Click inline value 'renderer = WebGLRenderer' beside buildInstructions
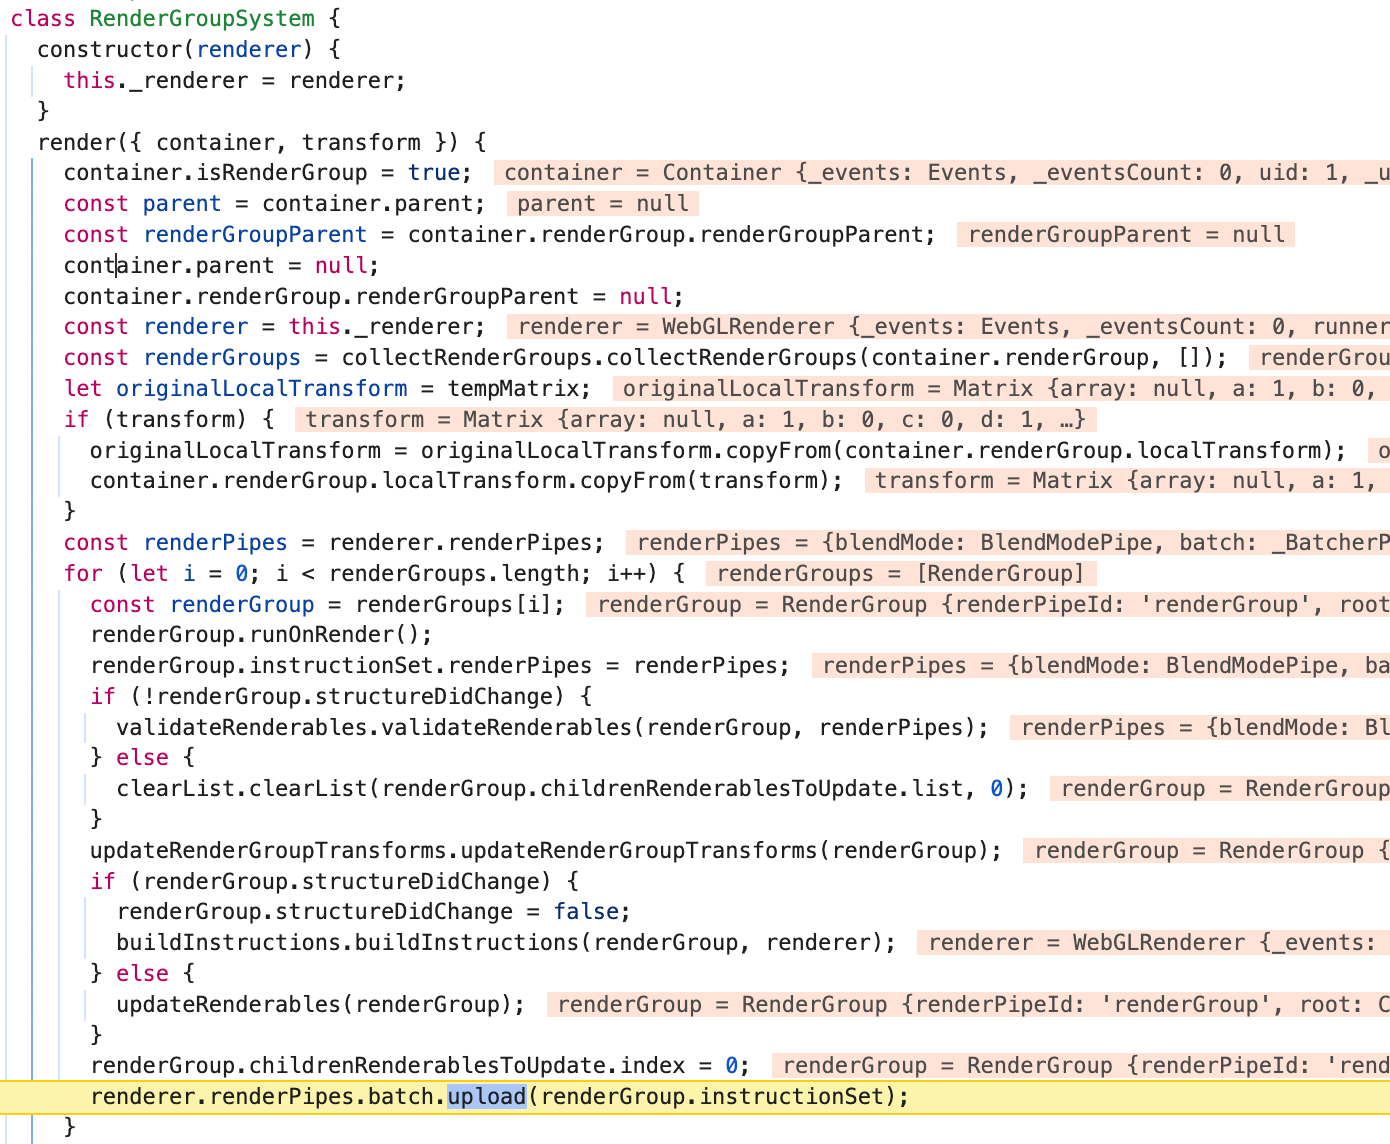The width and height of the screenshot is (1390, 1144). point(1154,943)
